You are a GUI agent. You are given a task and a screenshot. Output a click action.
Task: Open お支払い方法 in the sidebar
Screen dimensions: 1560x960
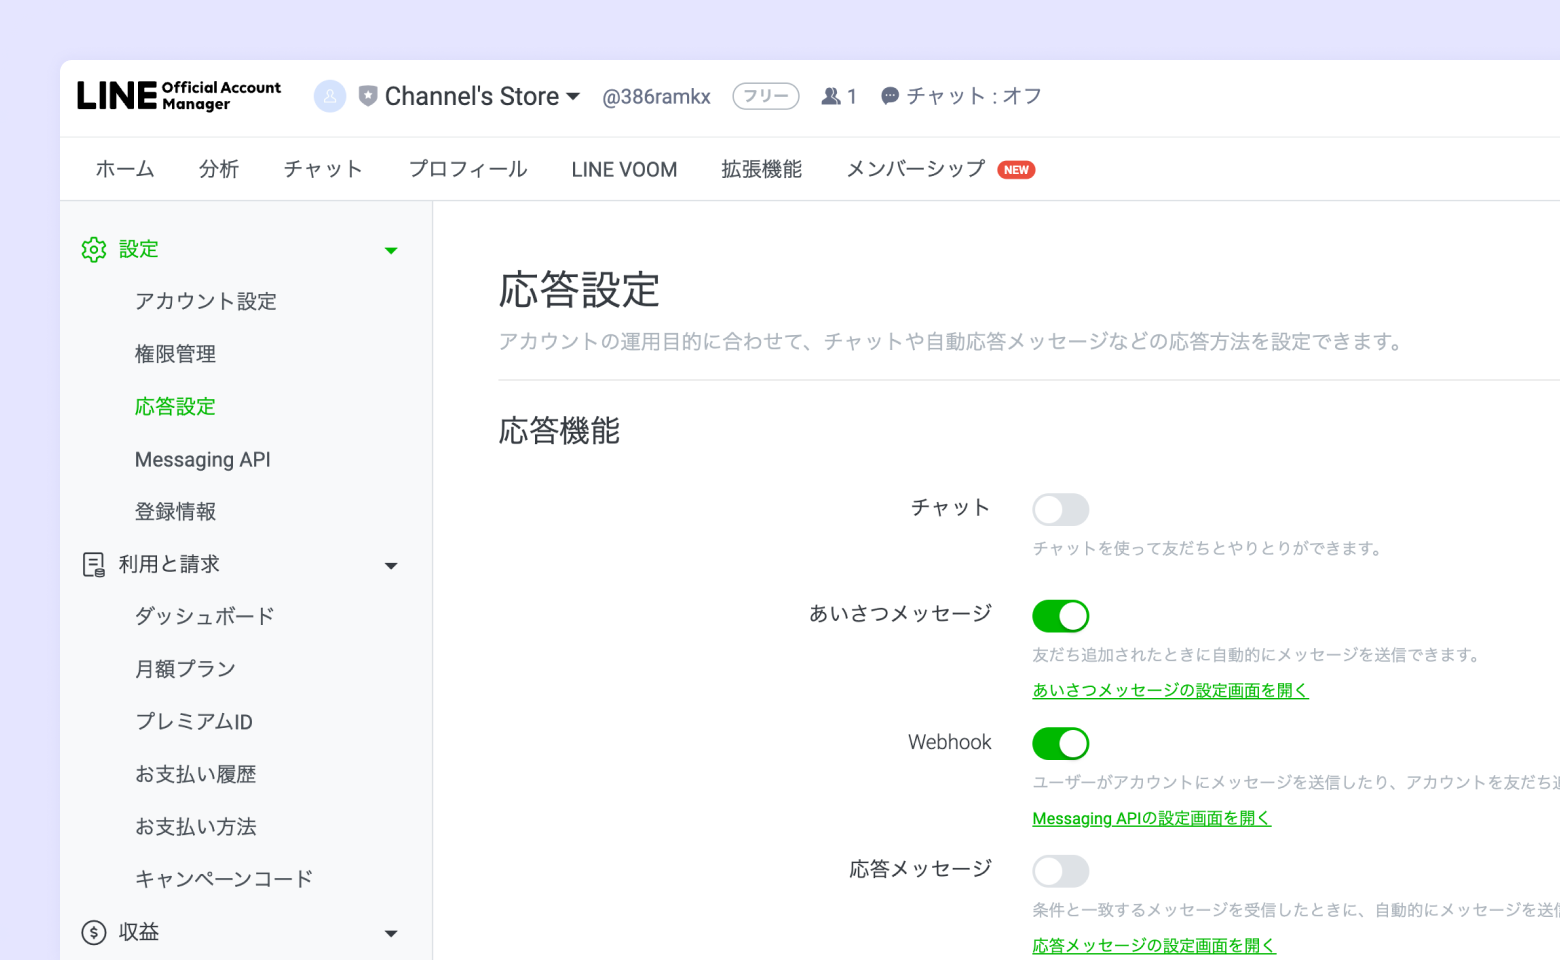point(196,827)
